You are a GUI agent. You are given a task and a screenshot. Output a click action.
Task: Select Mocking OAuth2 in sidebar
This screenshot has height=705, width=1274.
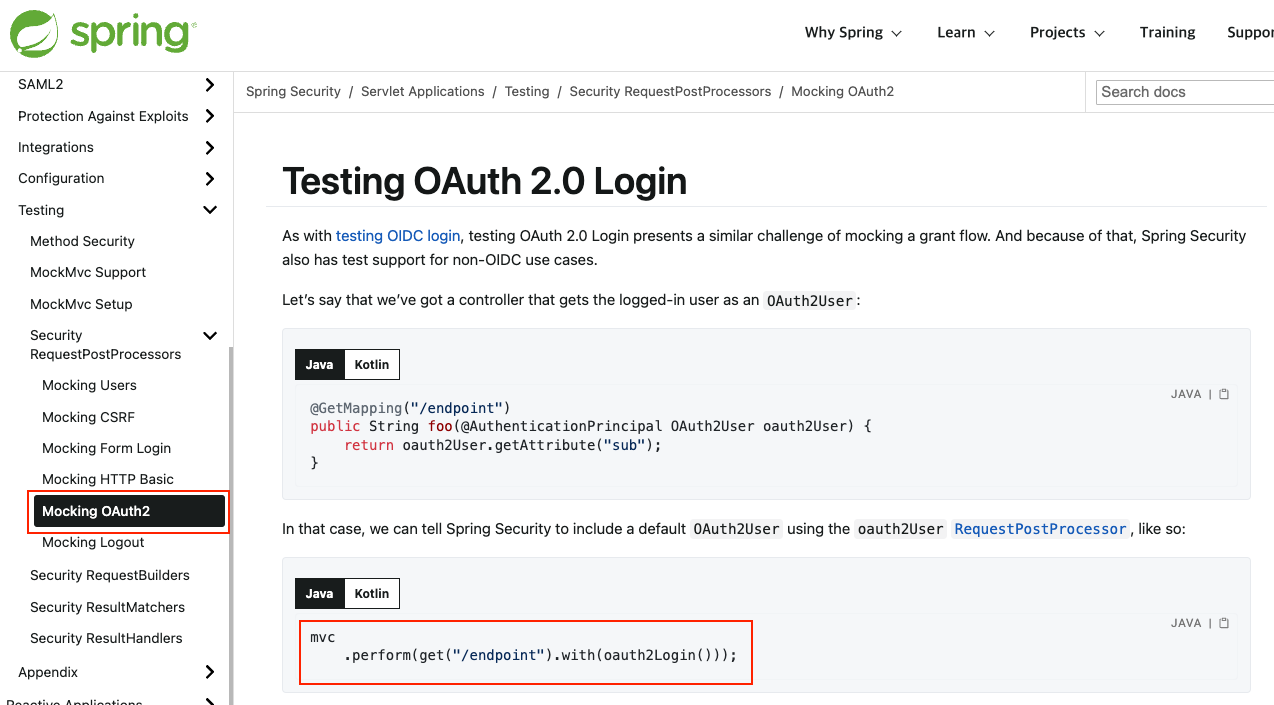pos(129,511)
